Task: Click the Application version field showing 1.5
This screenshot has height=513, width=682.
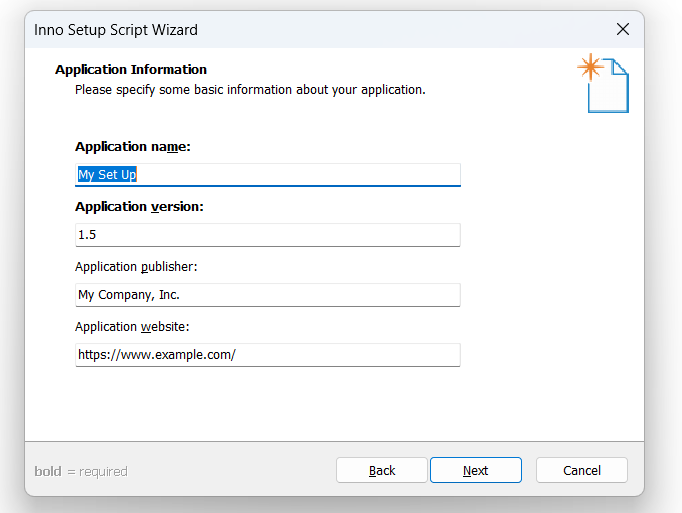Action: click(267, 235)
